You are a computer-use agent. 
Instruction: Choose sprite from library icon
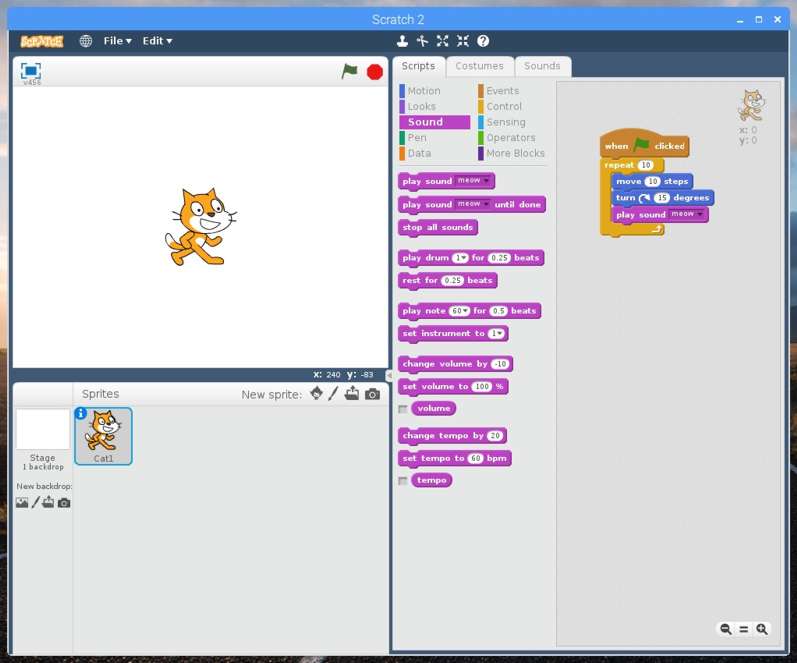click(x=316, y=394)
